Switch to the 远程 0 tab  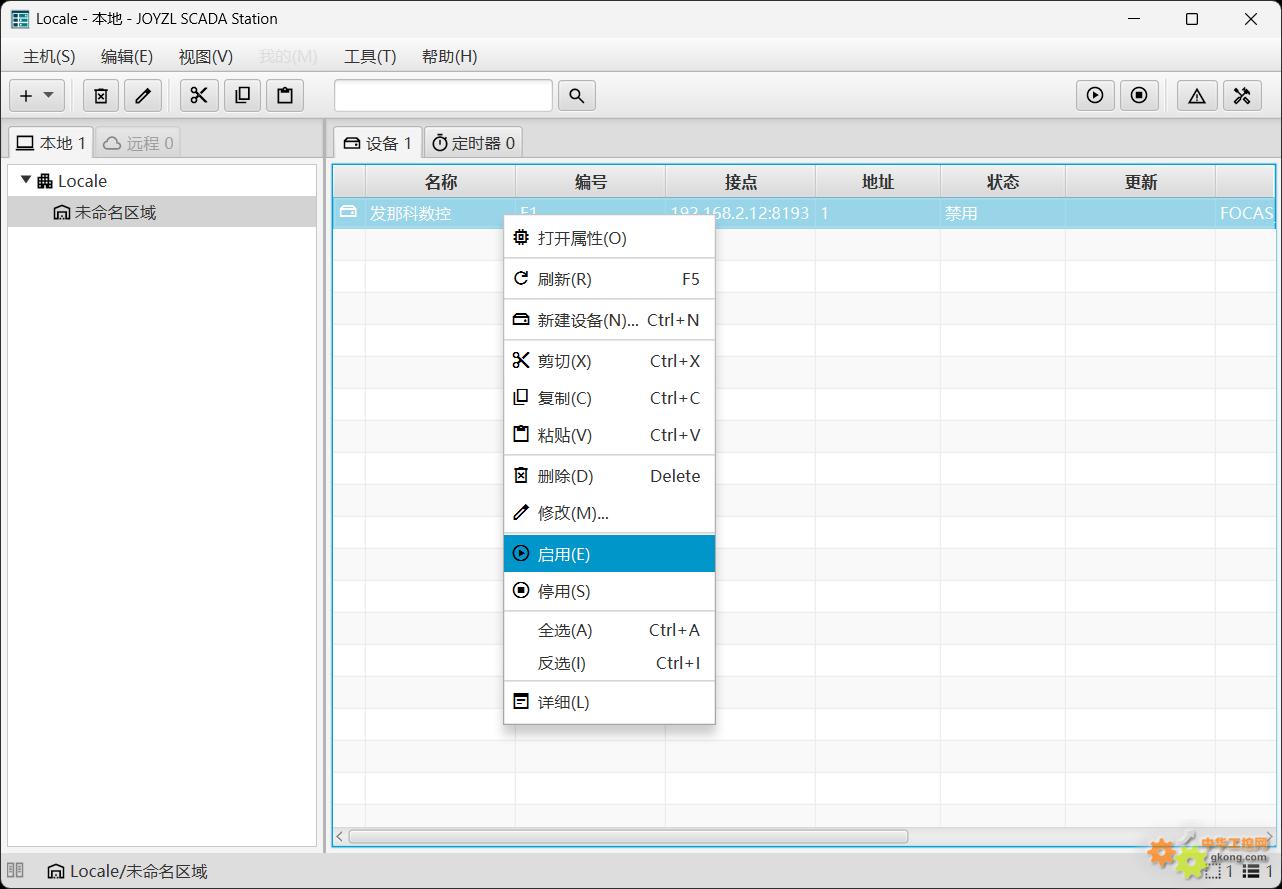(139, 143)
